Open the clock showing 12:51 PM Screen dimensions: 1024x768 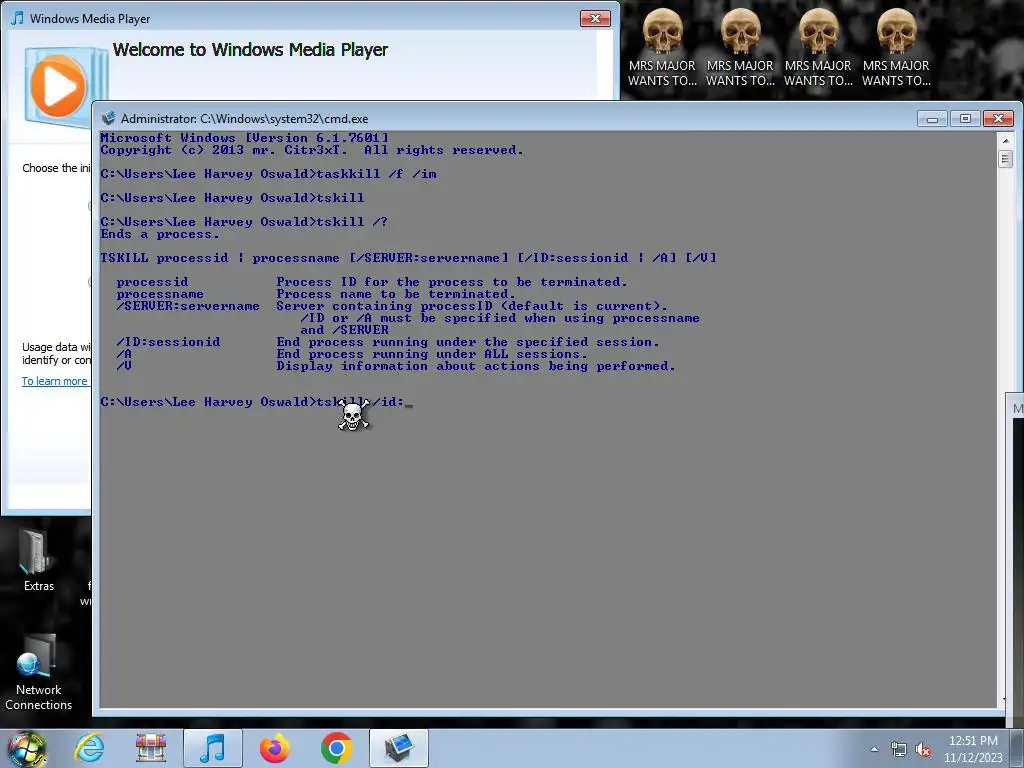click(x=973, y=749)
